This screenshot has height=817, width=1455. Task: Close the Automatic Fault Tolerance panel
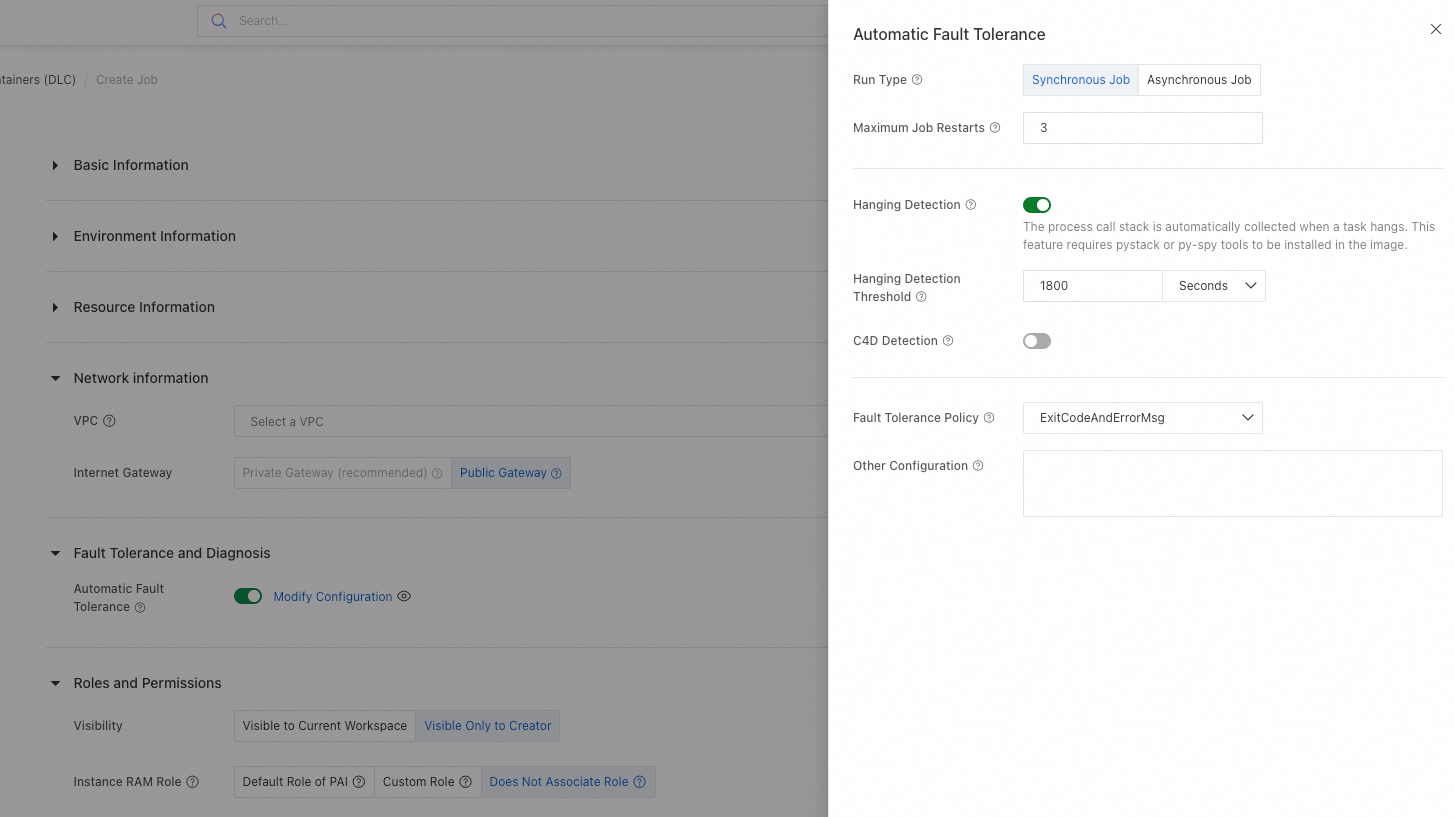coord(1436,30)
